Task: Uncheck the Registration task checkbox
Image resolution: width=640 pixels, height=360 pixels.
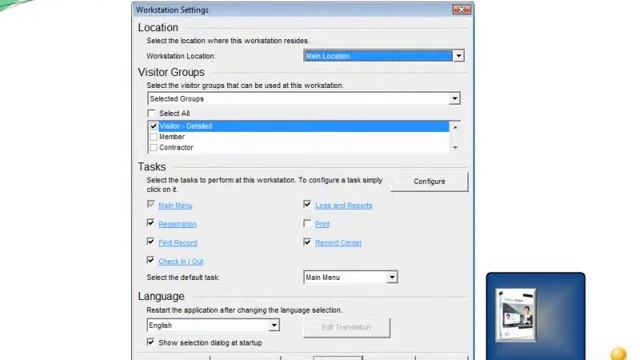Action: pos(151,222)
